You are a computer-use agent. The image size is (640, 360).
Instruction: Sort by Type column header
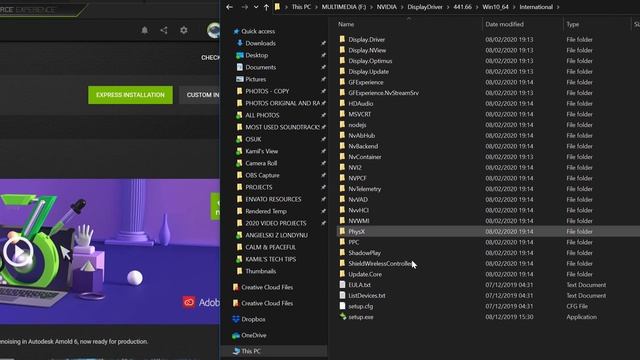point(573,24)
